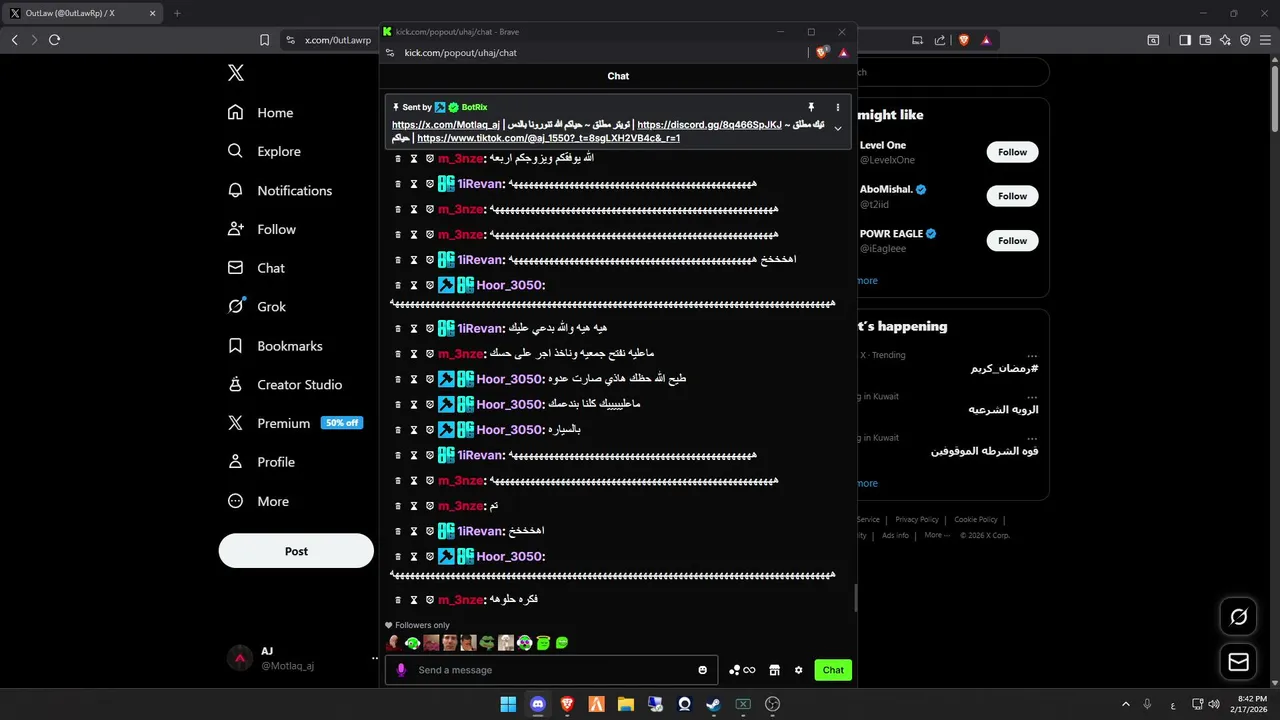Open Brave VPN shield toolbar icon
1280x720 pixels.
click(1245, 40)
